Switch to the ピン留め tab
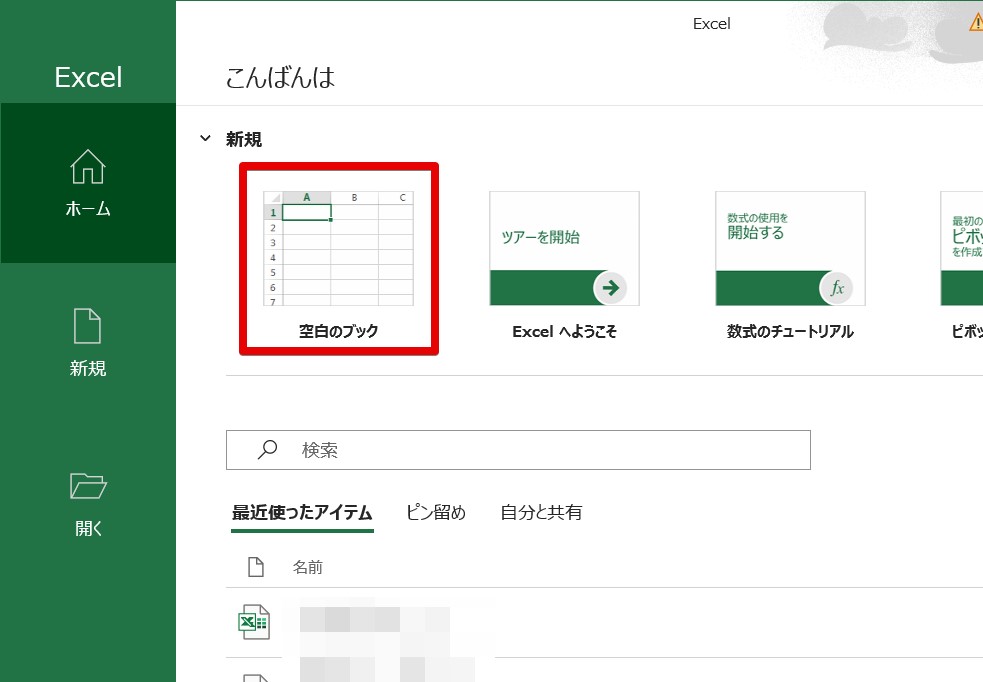983x682 pixels. click(436, 513)
